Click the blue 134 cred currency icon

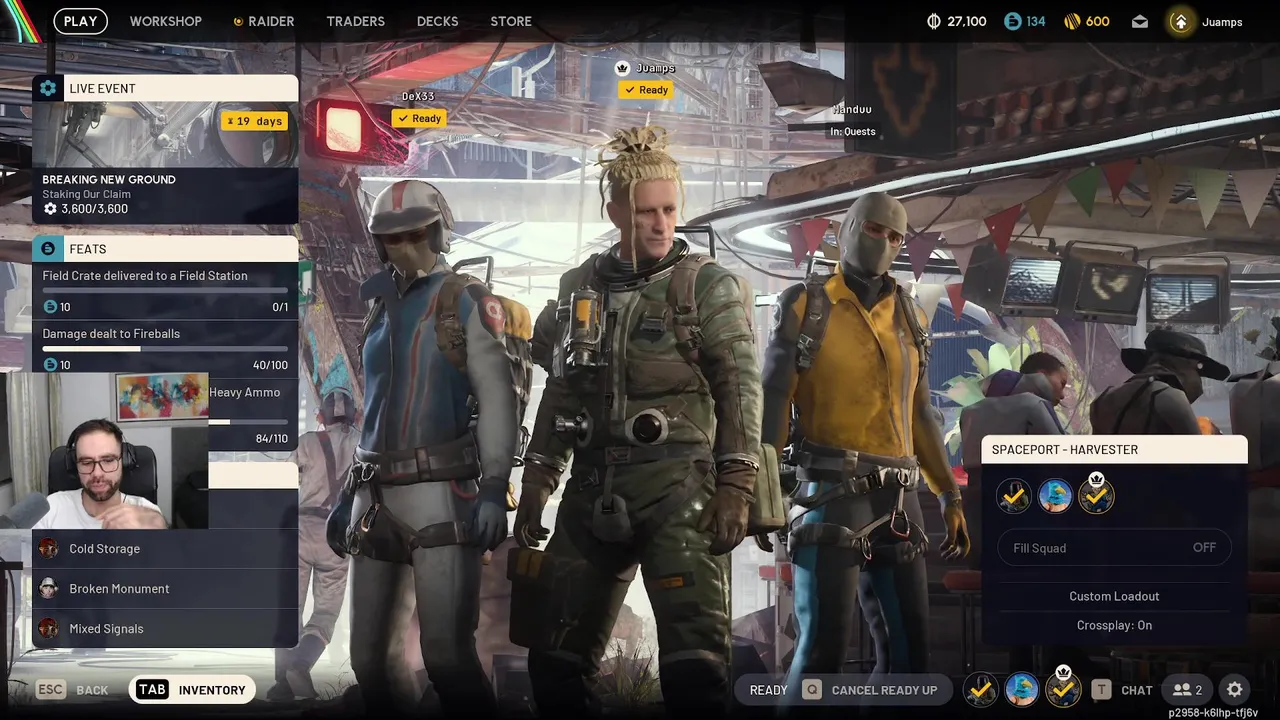pyautogui.click(x=1013, y=21)
